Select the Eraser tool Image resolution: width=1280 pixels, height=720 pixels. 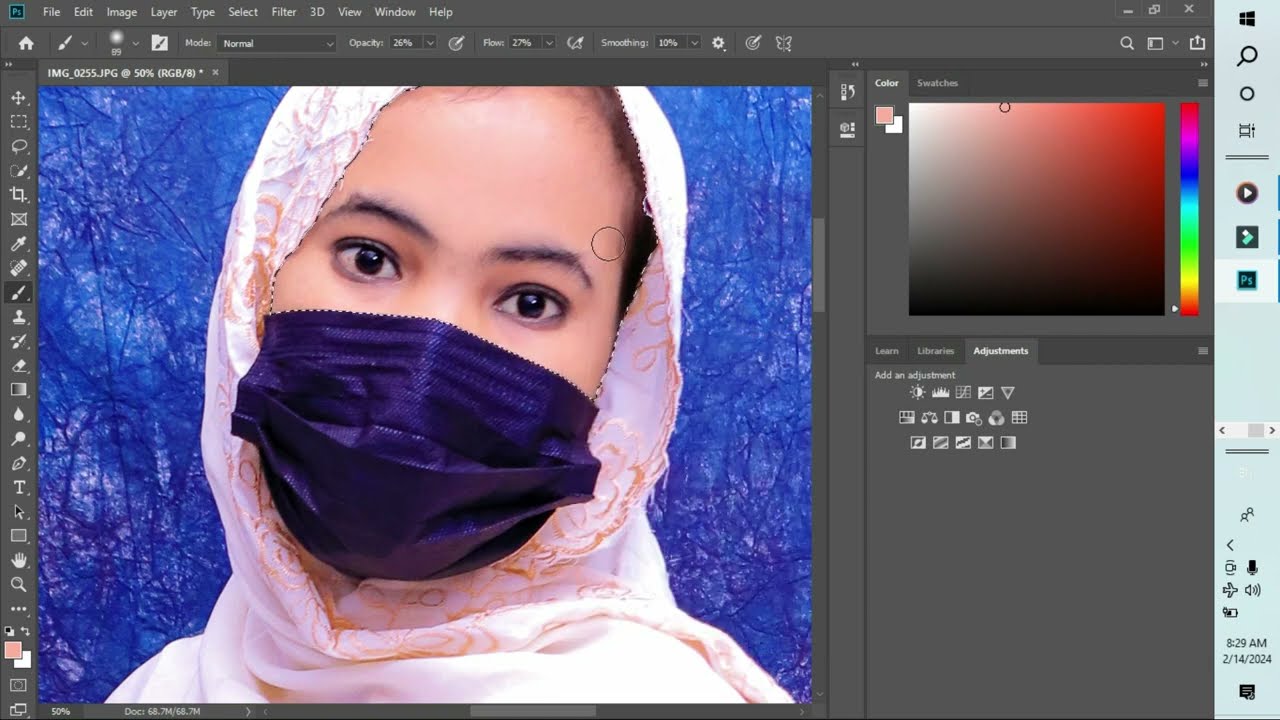pyautogui.click(x=18, y=366)
